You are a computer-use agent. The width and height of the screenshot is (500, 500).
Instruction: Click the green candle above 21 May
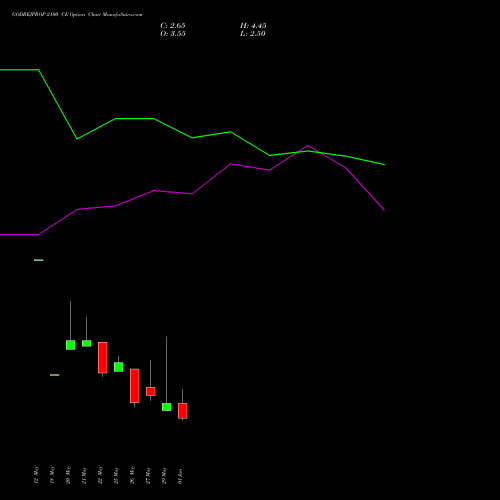[86, 343]
